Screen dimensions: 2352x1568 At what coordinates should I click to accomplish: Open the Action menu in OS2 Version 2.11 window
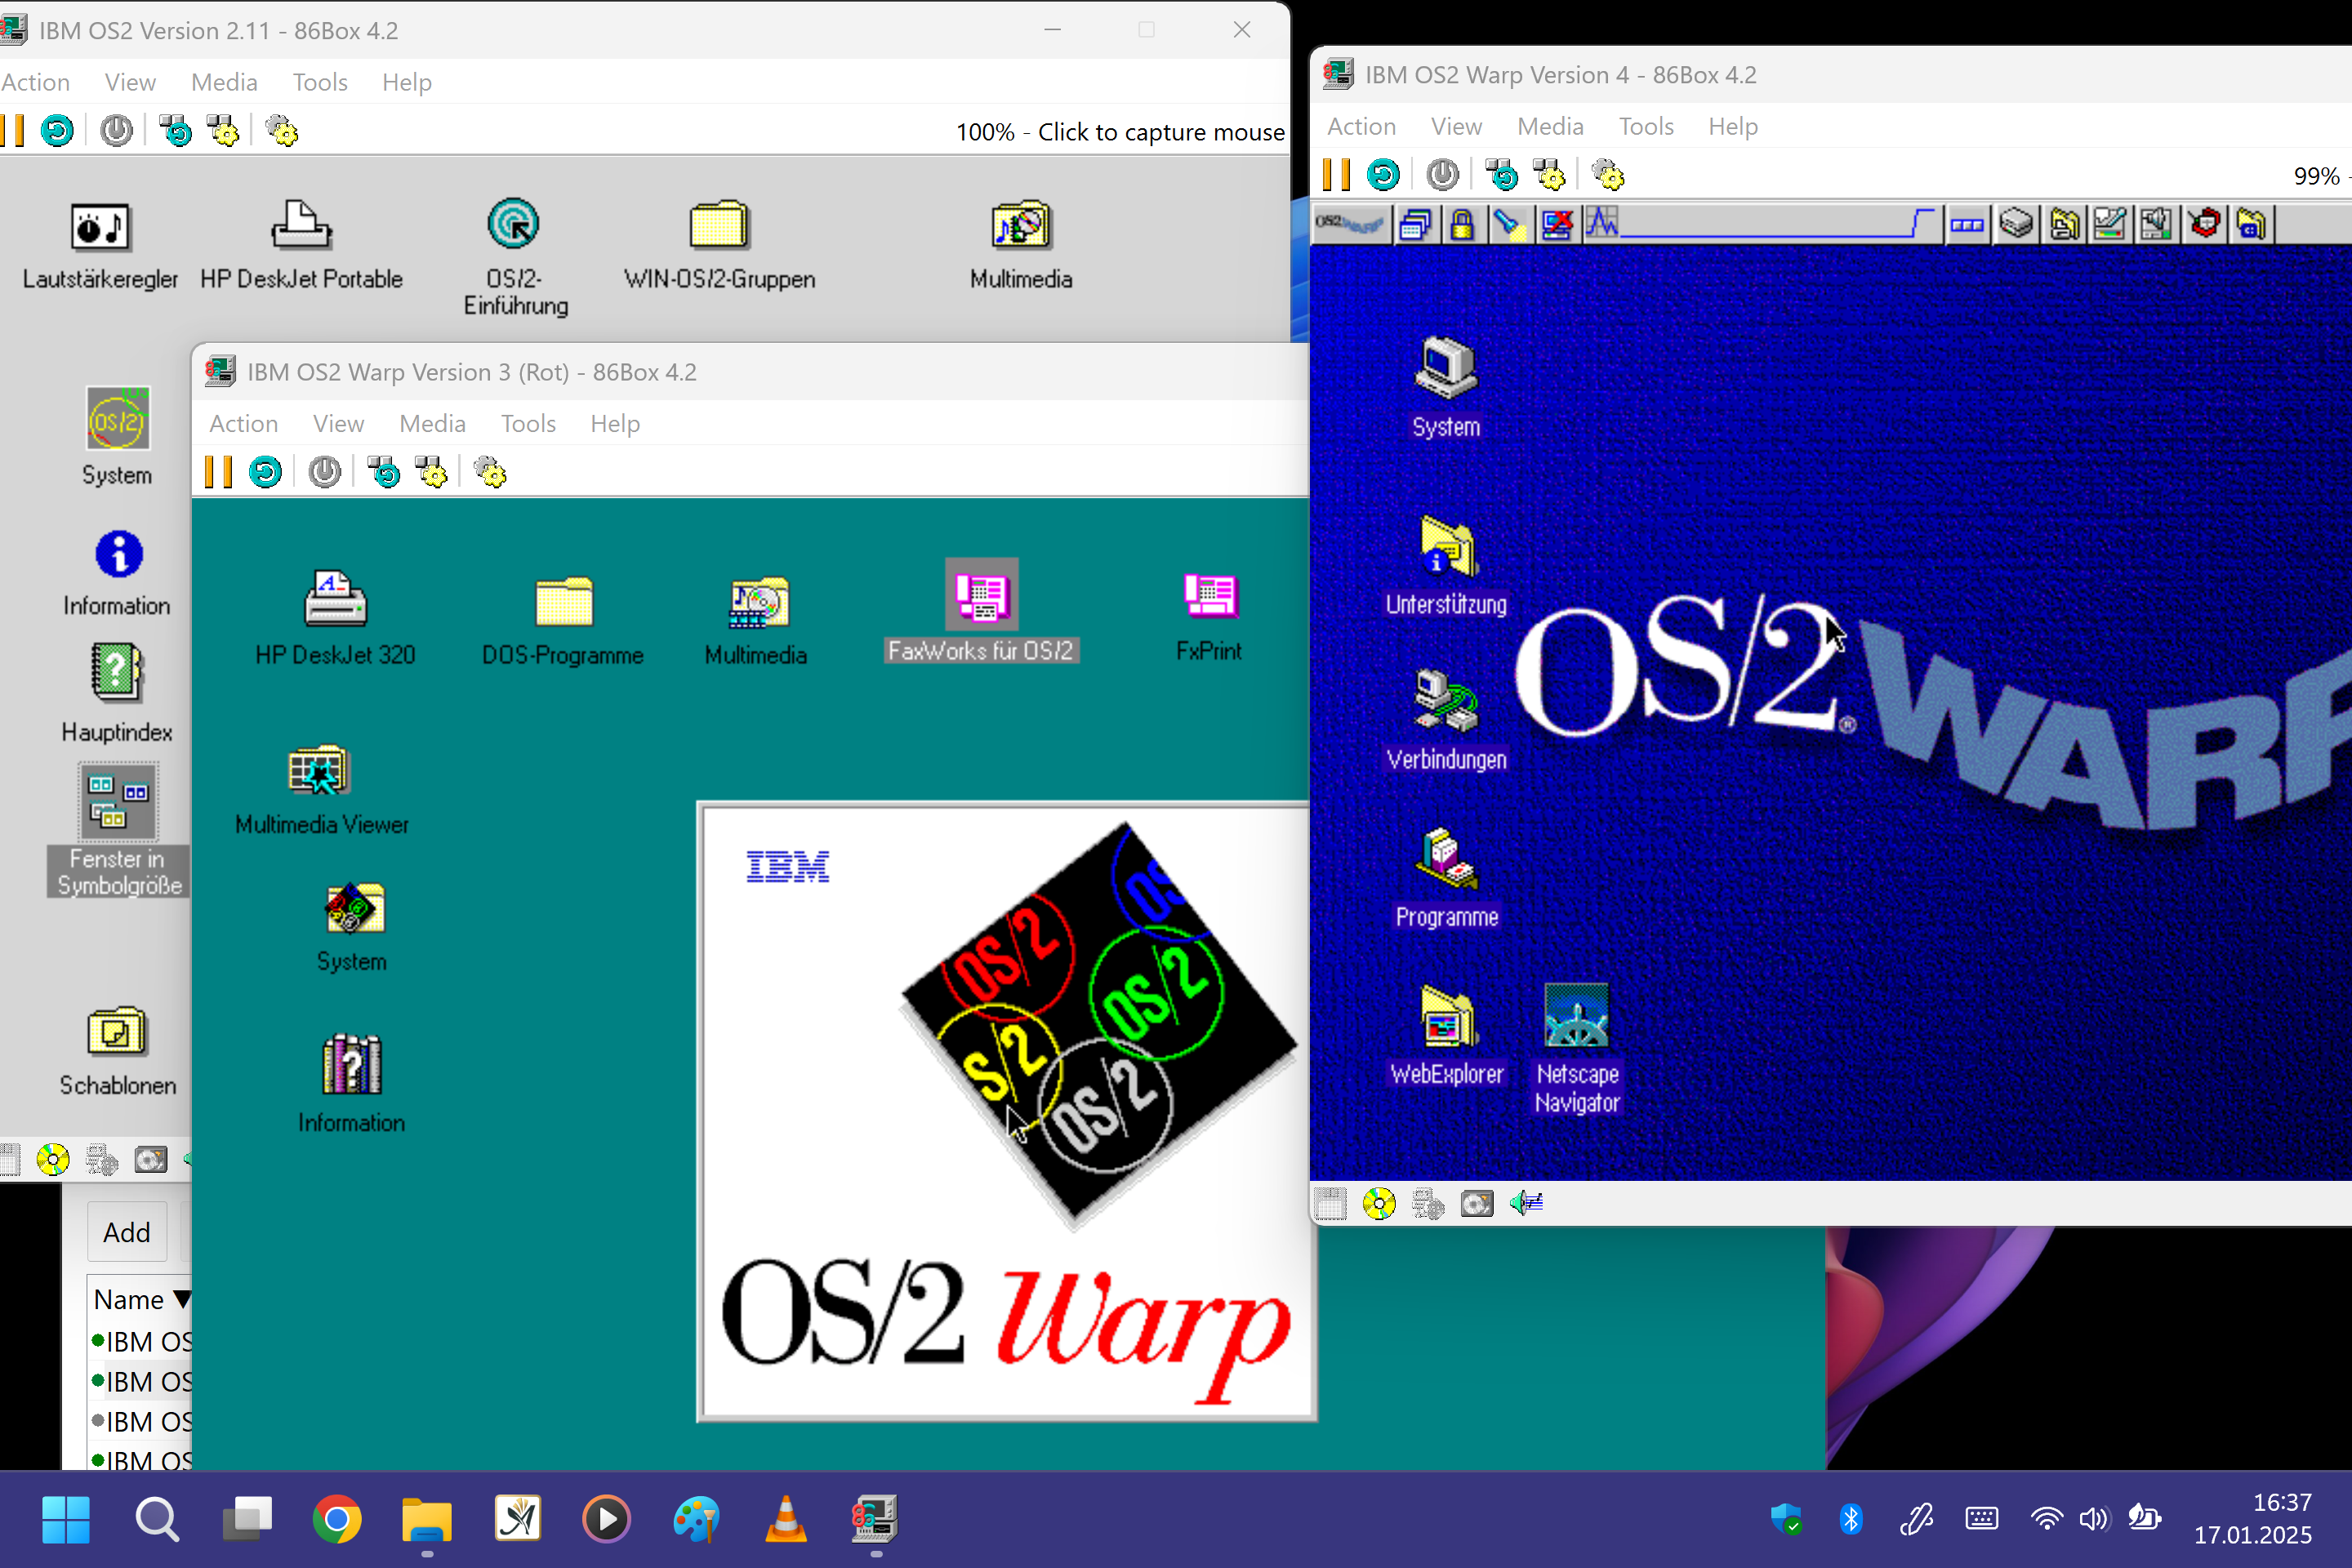[x=36, y=82]
